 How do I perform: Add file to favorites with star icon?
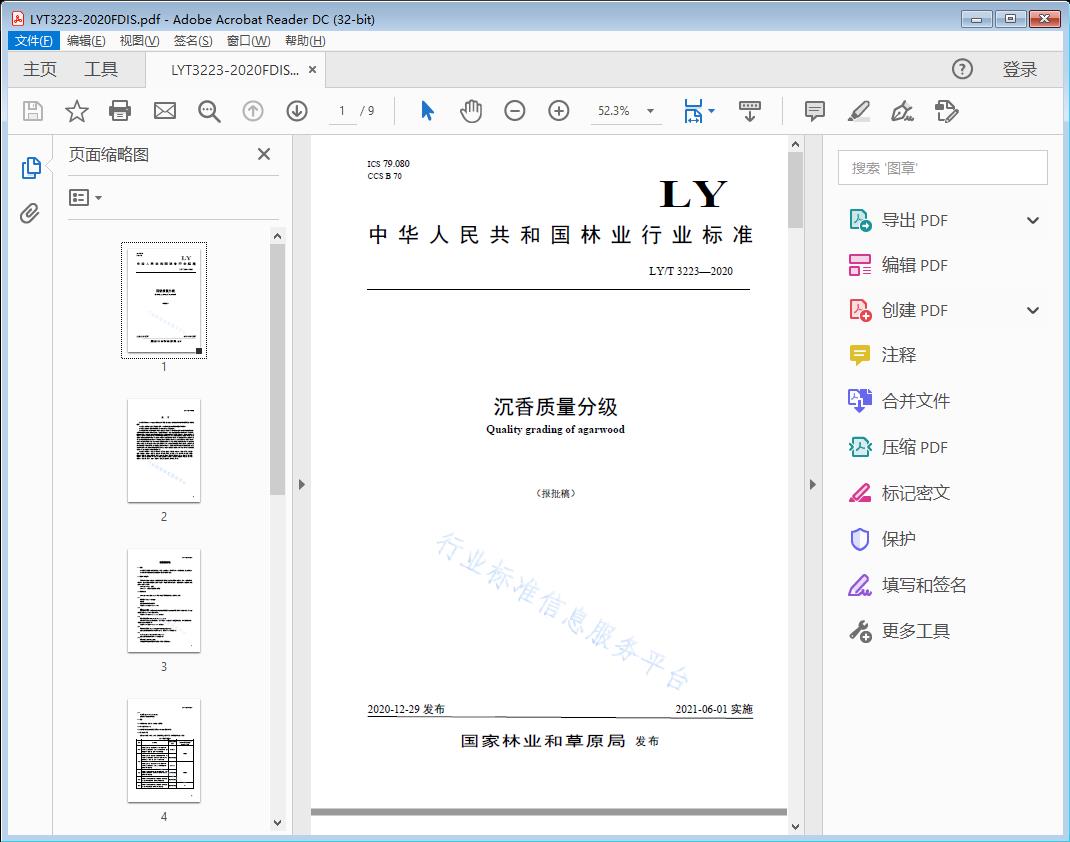pyautogui.click(x=77, y=111)
